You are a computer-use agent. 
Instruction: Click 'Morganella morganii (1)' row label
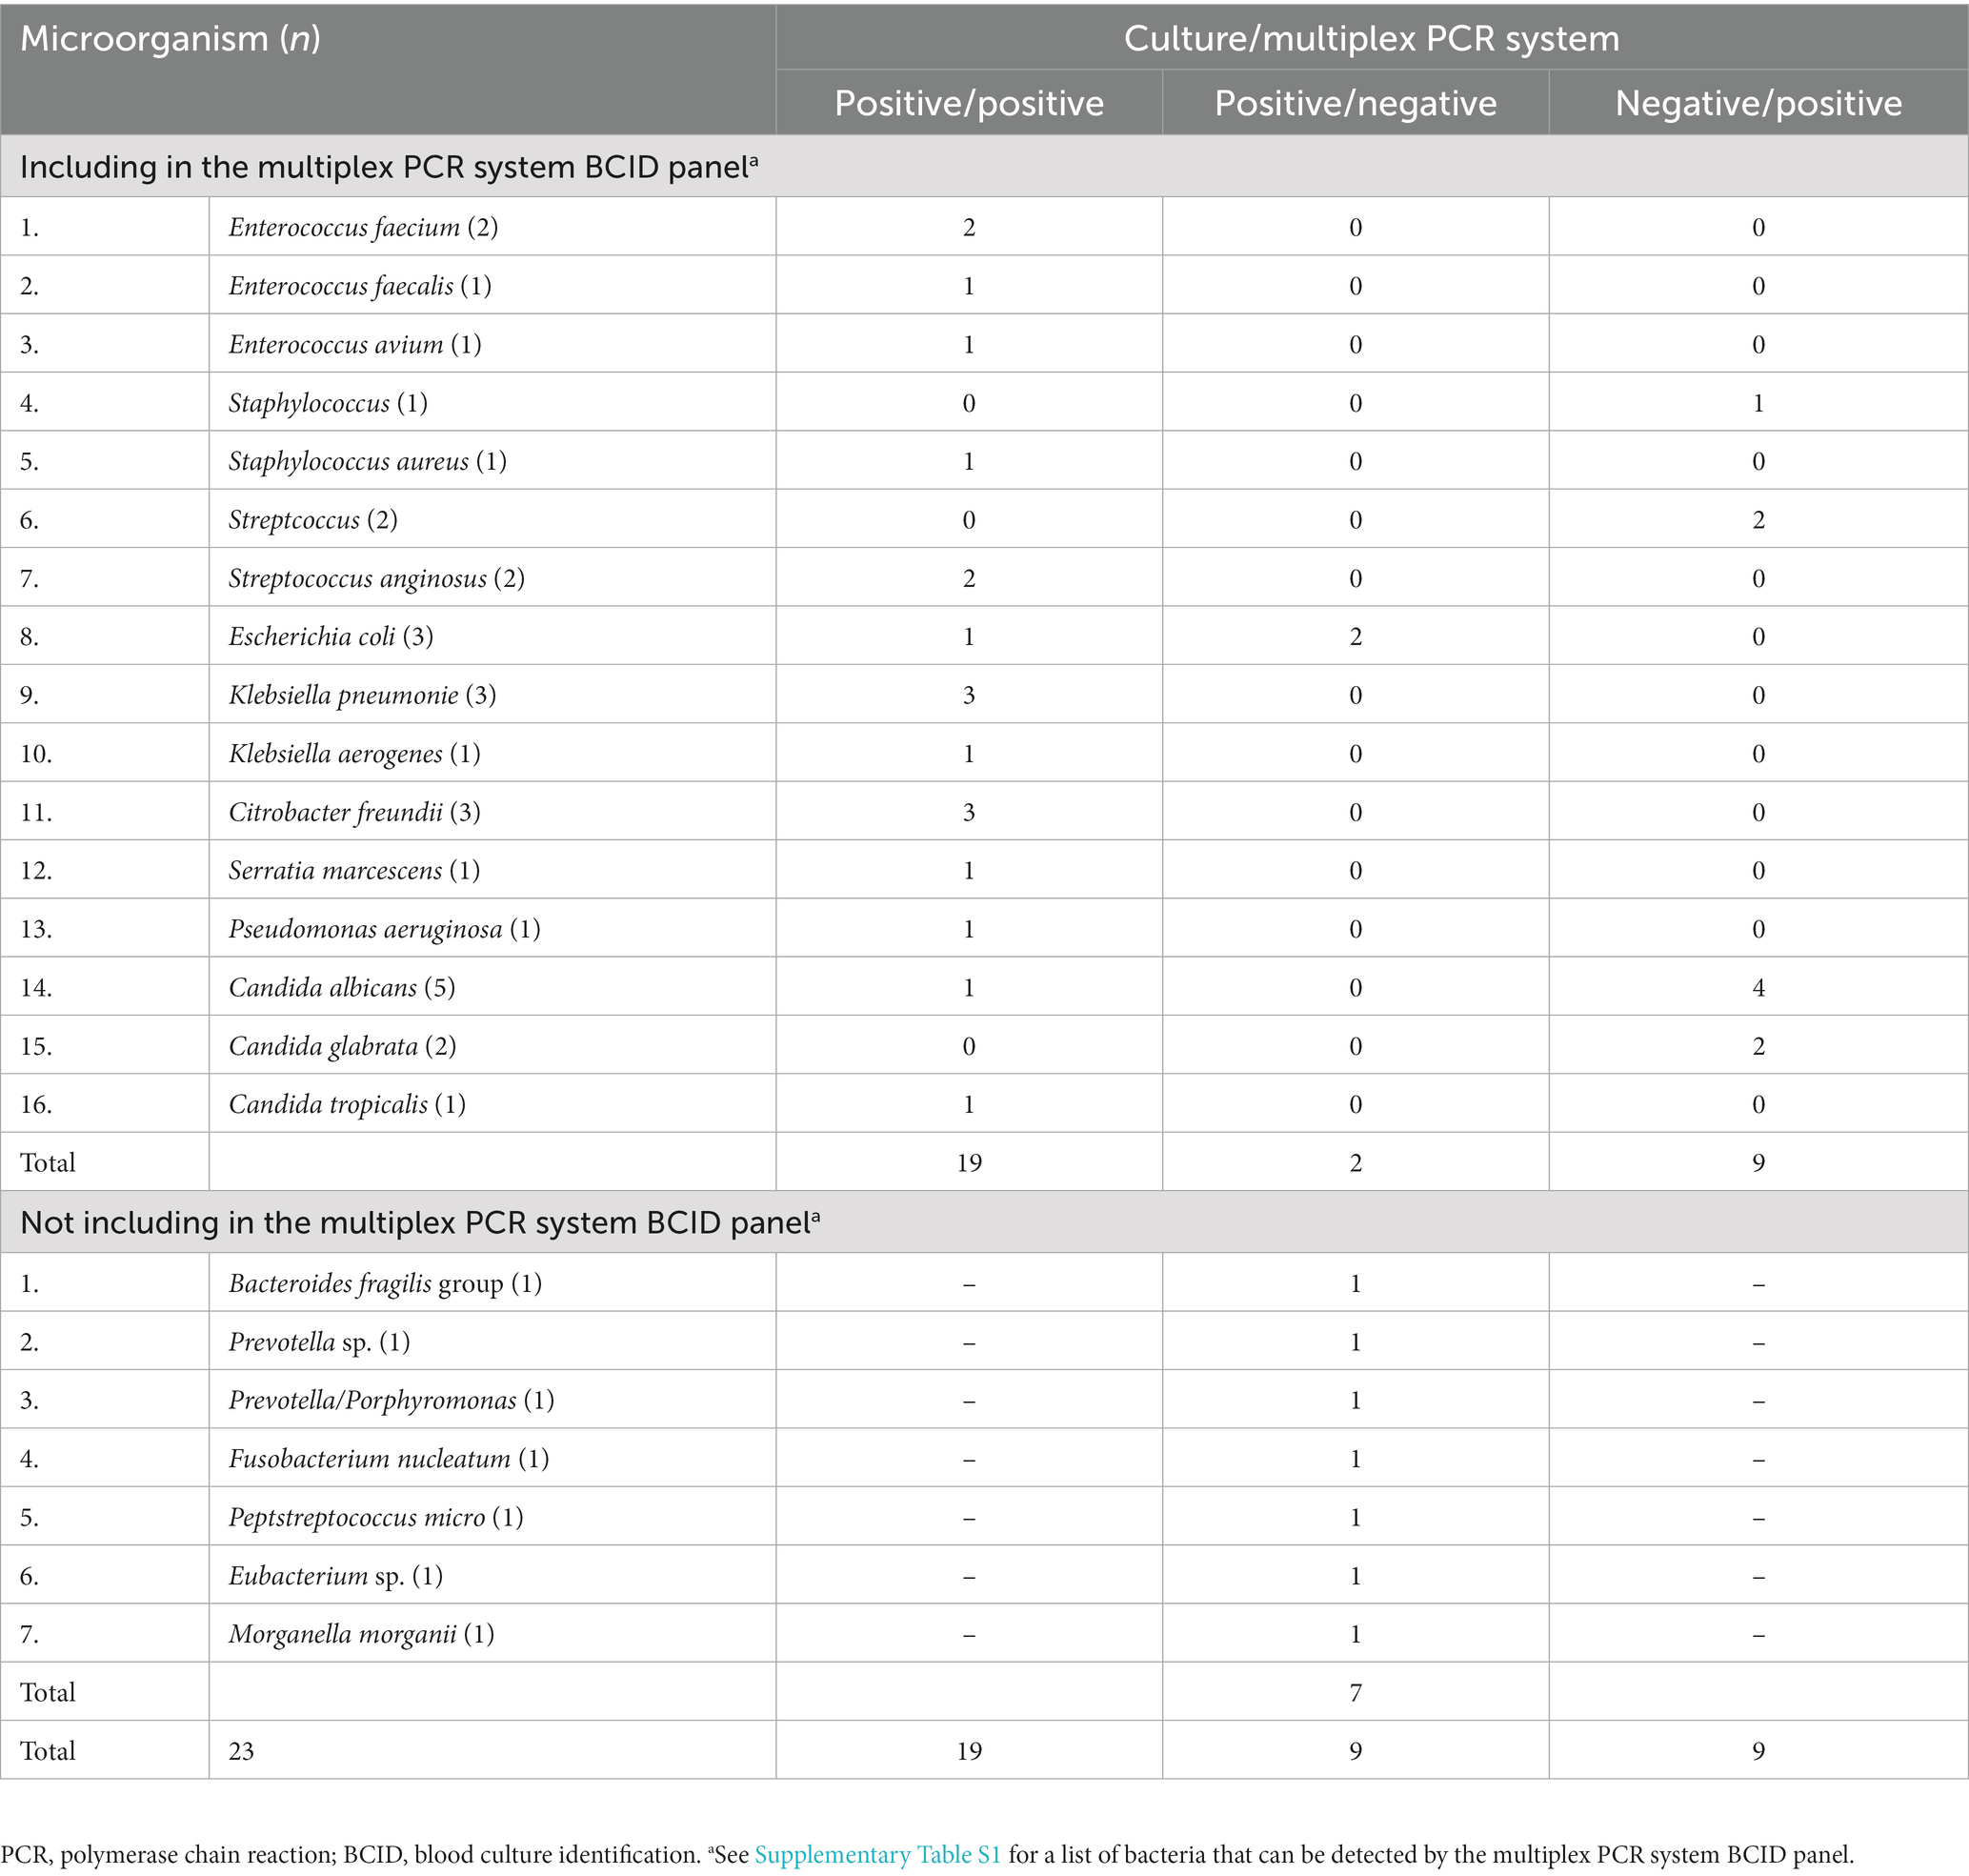pyautogui.click(x=361, y=1635)
